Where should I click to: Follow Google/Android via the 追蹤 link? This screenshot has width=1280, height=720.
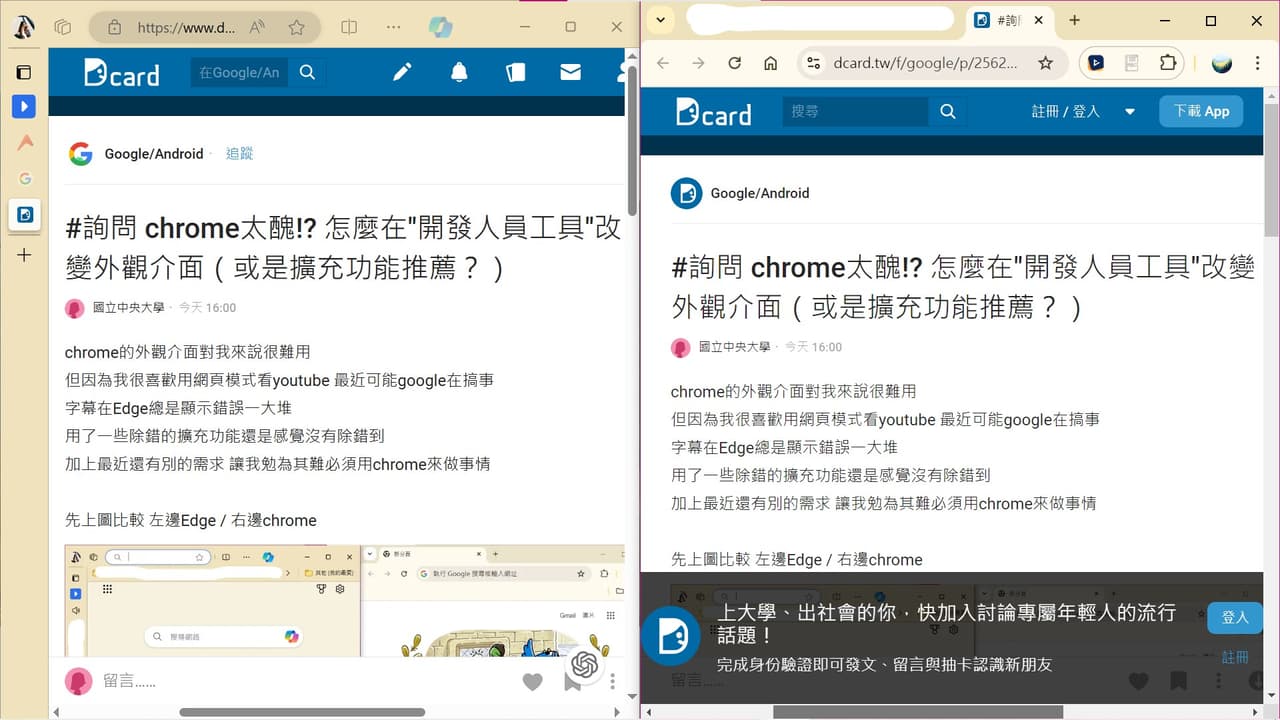tap(239, 154)
